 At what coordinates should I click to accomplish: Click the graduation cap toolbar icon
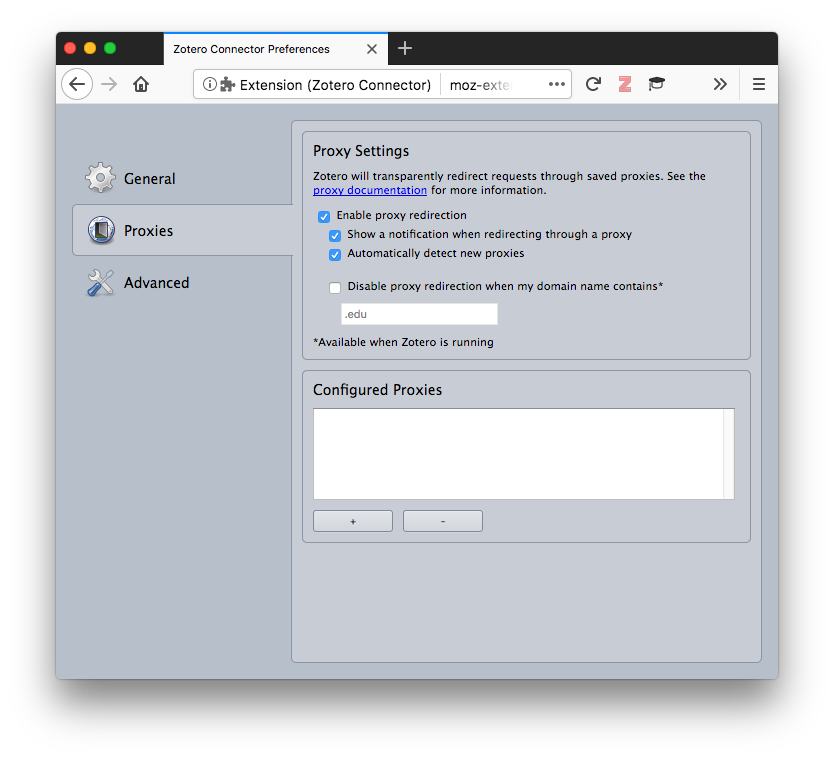(x=656, y=84)
